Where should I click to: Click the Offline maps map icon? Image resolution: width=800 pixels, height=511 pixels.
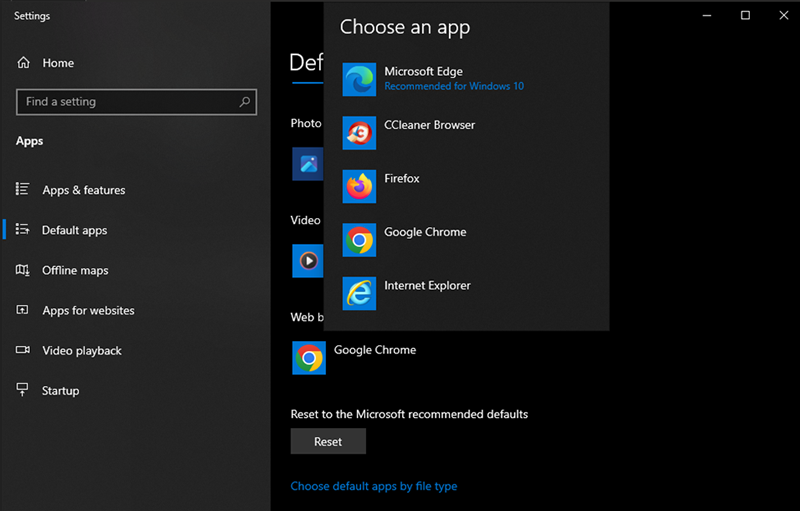click(x=22, y=270)
